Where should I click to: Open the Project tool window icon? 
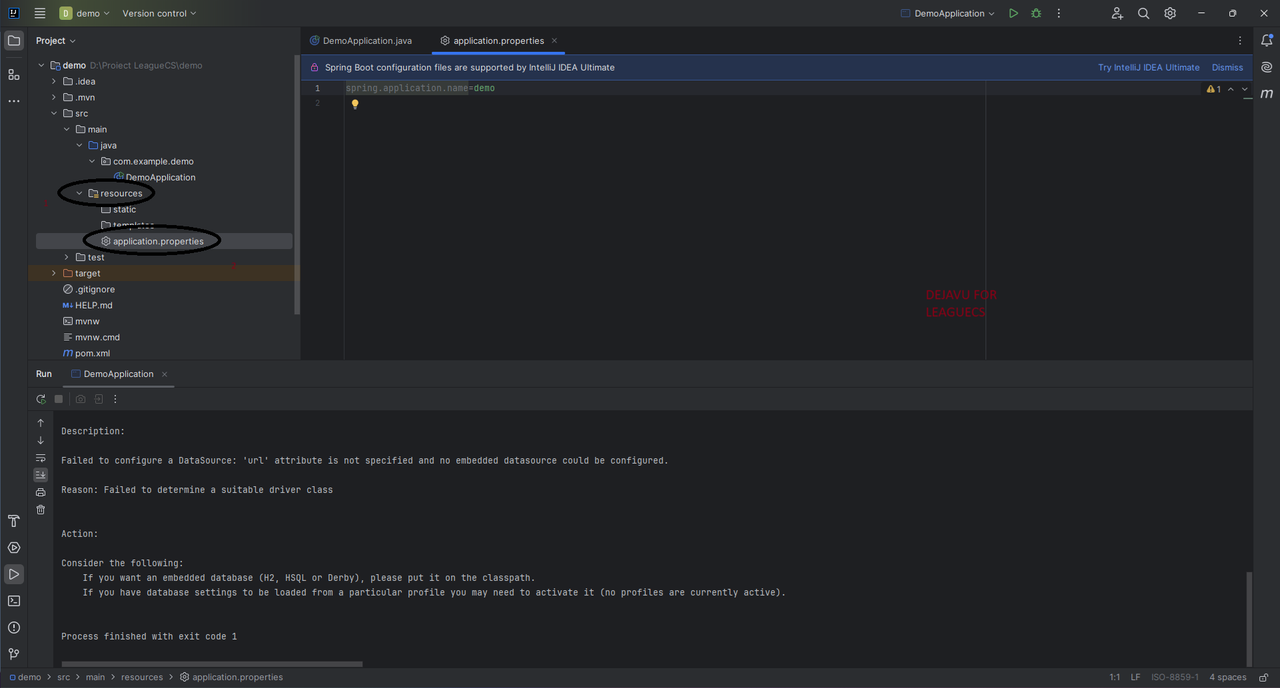point(14,41)
